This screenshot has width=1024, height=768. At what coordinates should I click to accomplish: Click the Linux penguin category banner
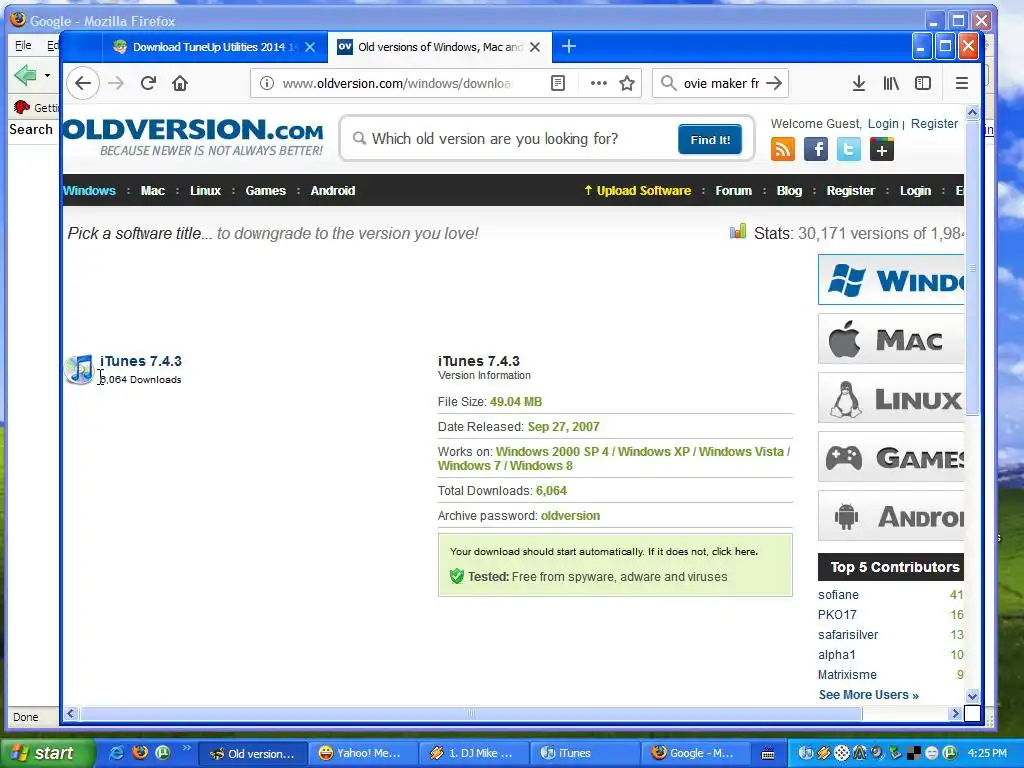coord(891,398)
